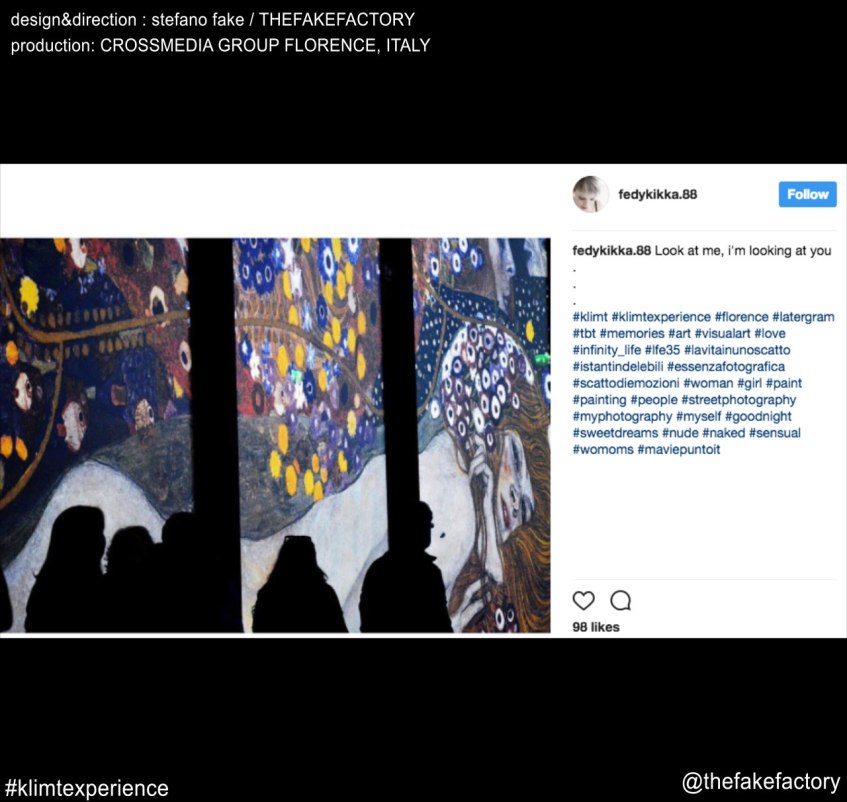This screenshot has height=802, width=847.
Task: Click the blue Follow button
Action: [807, 194]
